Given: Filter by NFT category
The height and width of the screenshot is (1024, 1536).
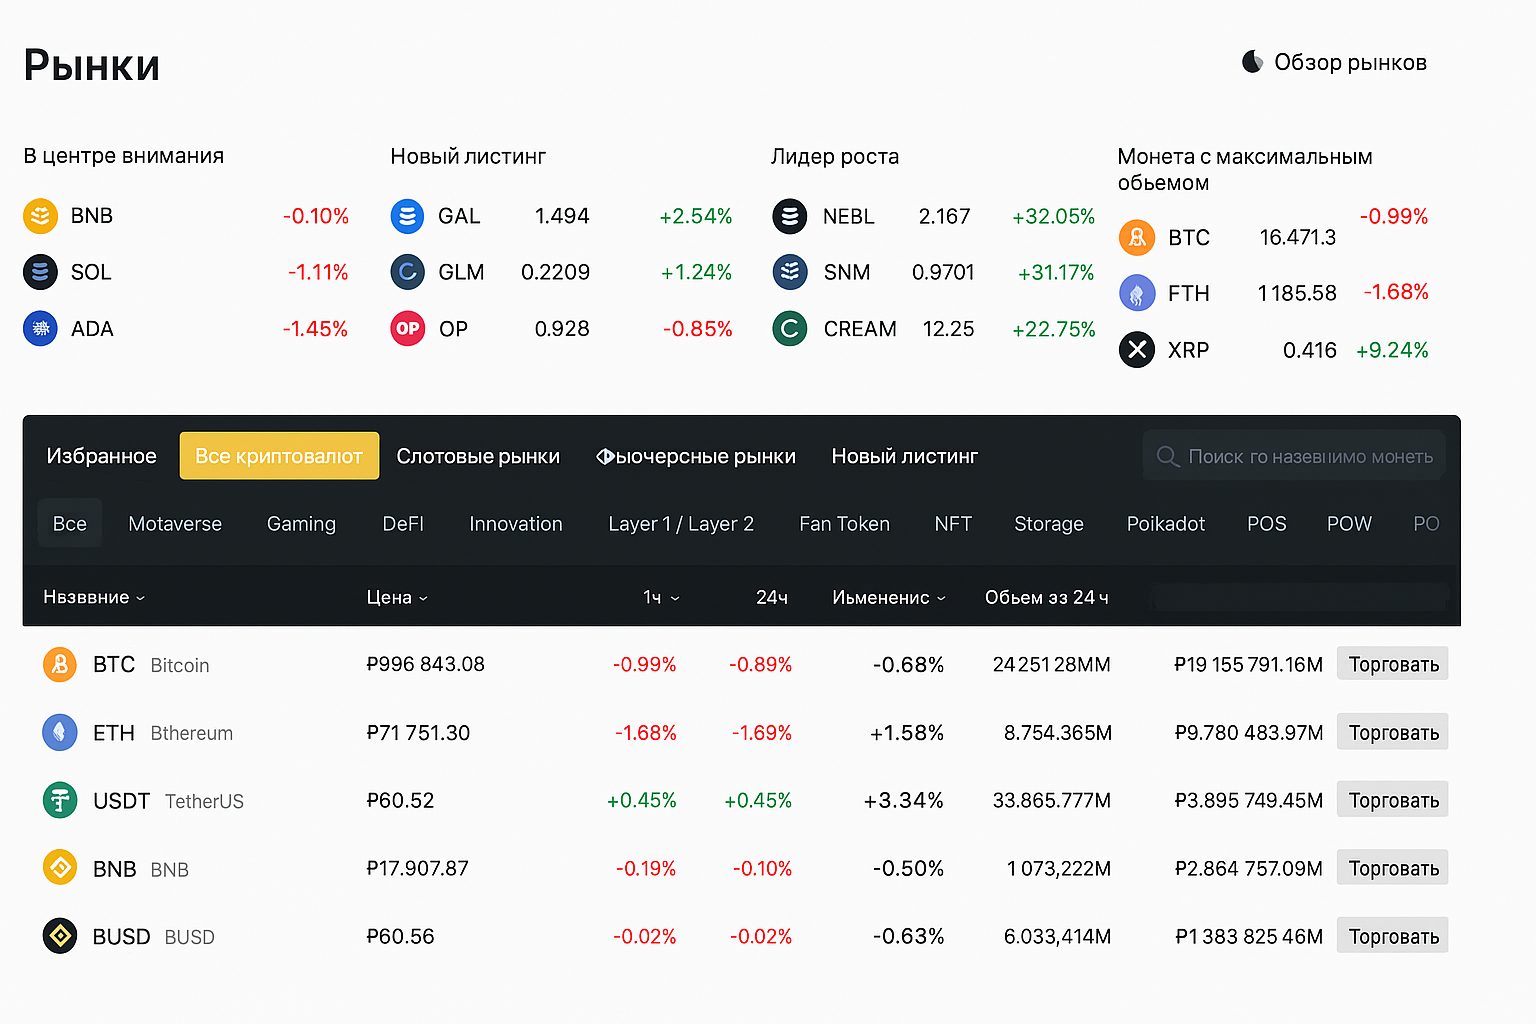Looking at the screenshot, I should click(x=952, y=524).
